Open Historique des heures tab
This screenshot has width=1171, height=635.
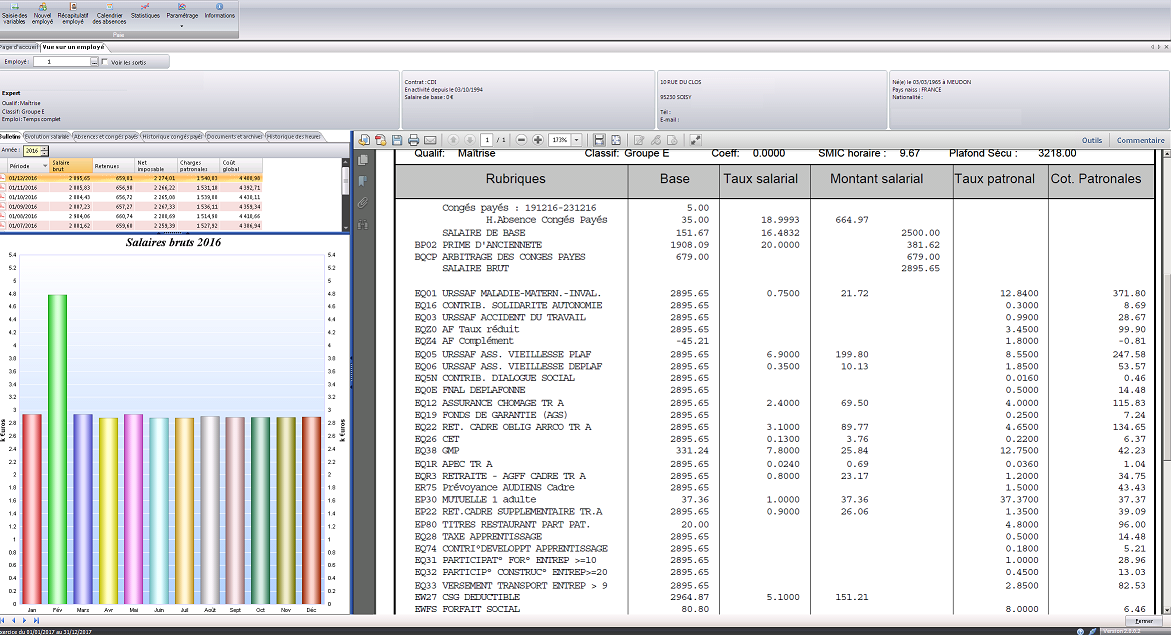click(x=294, y=137)
